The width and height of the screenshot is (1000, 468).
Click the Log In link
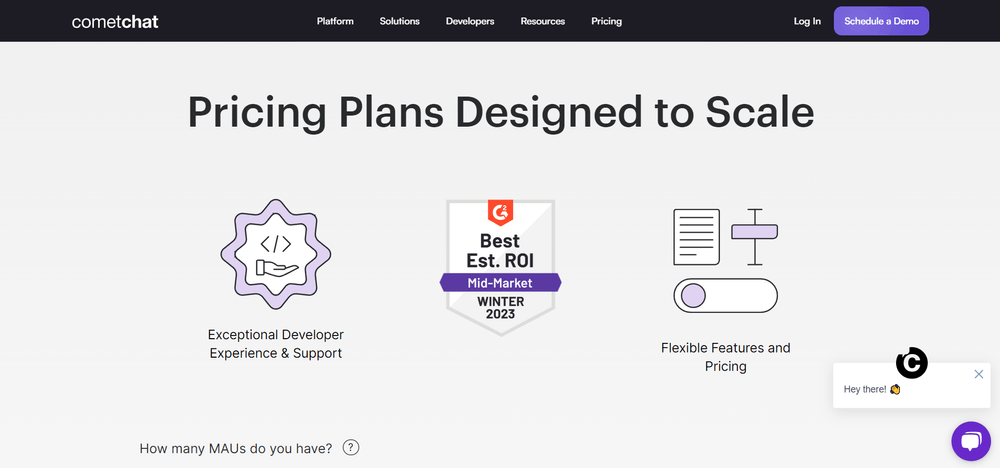click(807, 21)
